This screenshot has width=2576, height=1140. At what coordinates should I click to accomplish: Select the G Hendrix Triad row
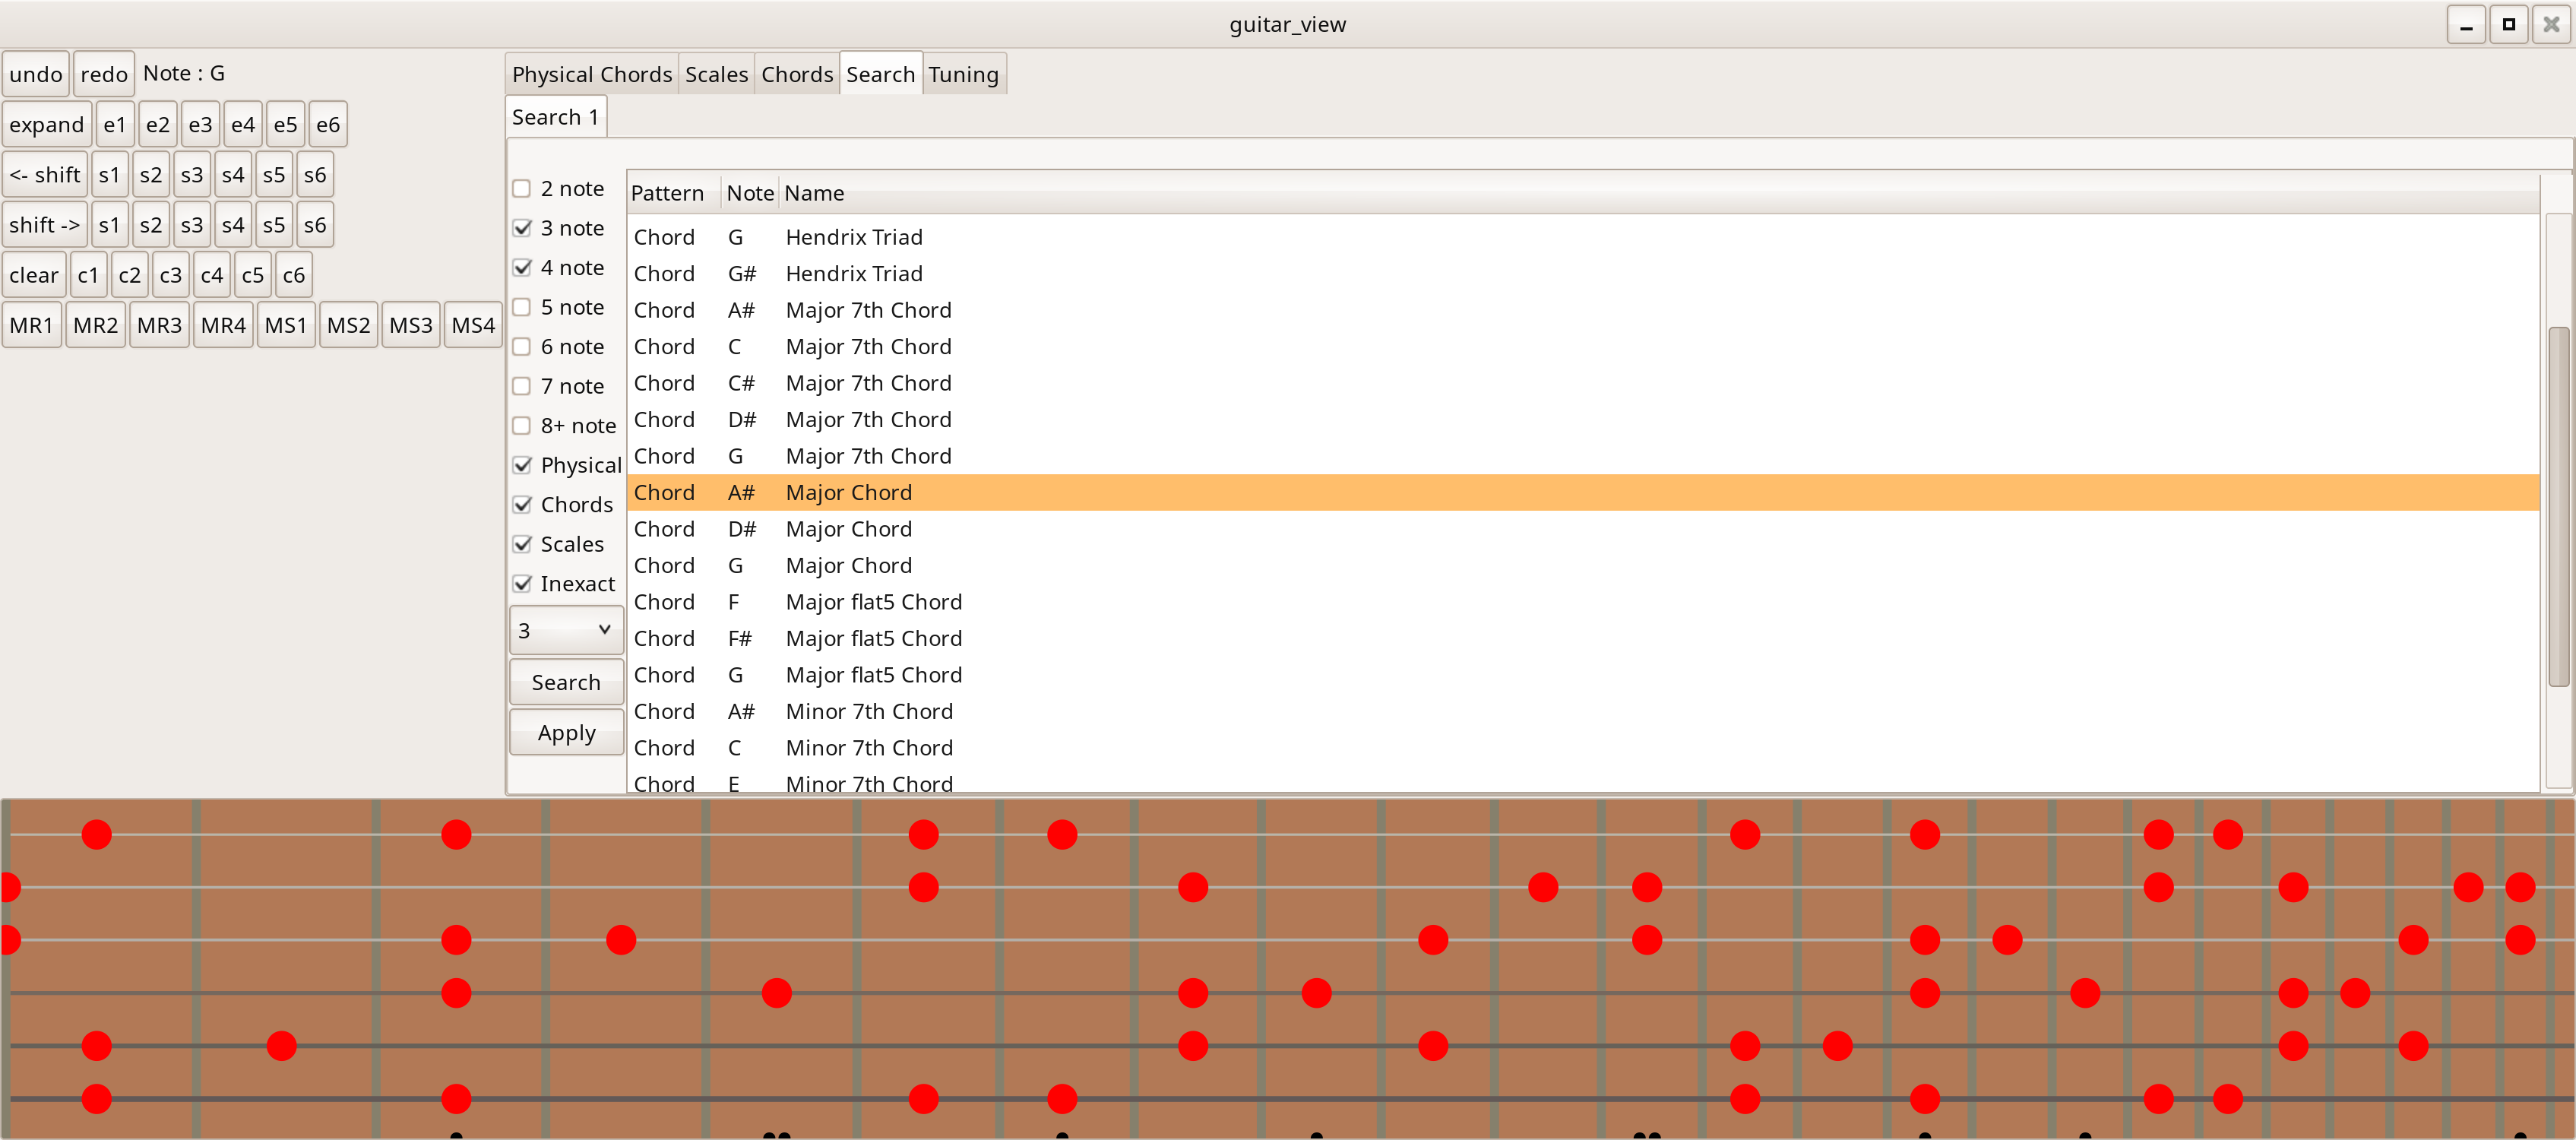point(854,236)
